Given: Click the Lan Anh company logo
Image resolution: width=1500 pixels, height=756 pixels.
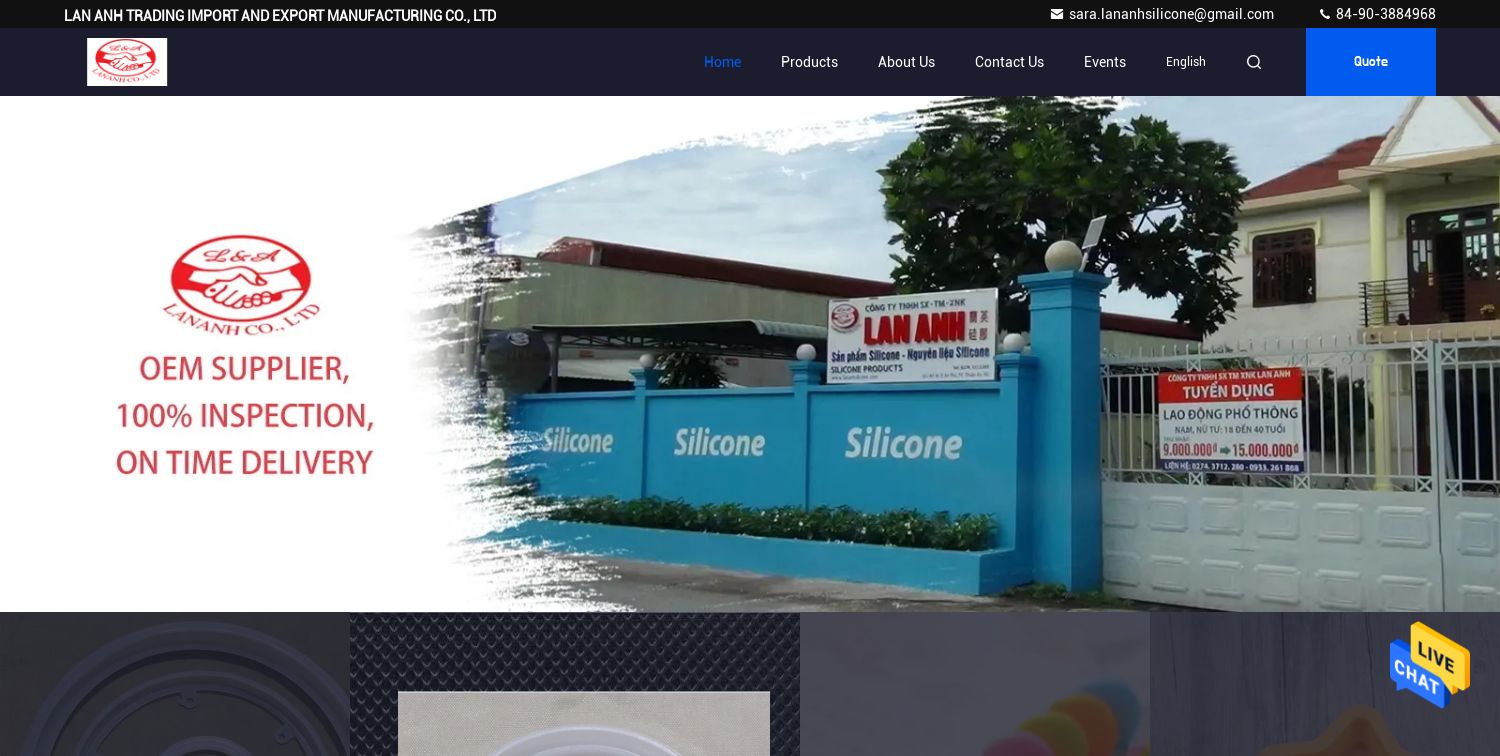Looking at the screenshot, I should click(x=127, y=62).
